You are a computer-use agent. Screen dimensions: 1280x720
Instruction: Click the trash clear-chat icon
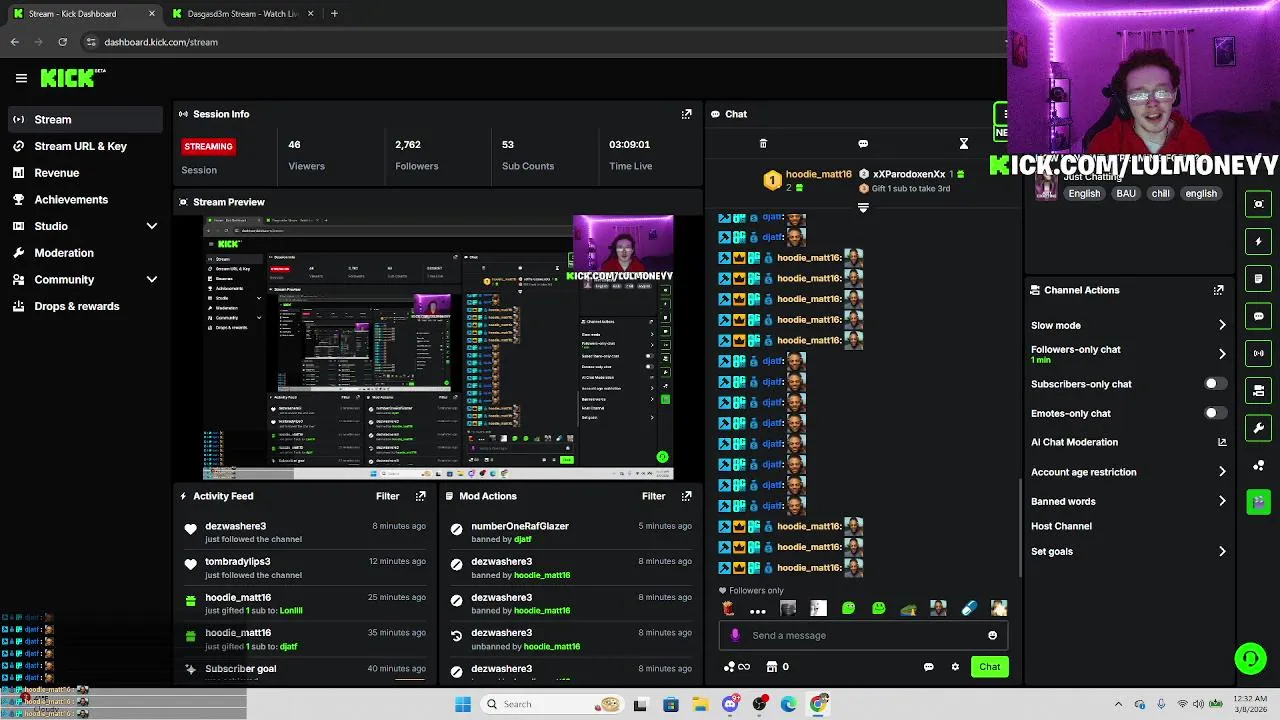(763, 144)
